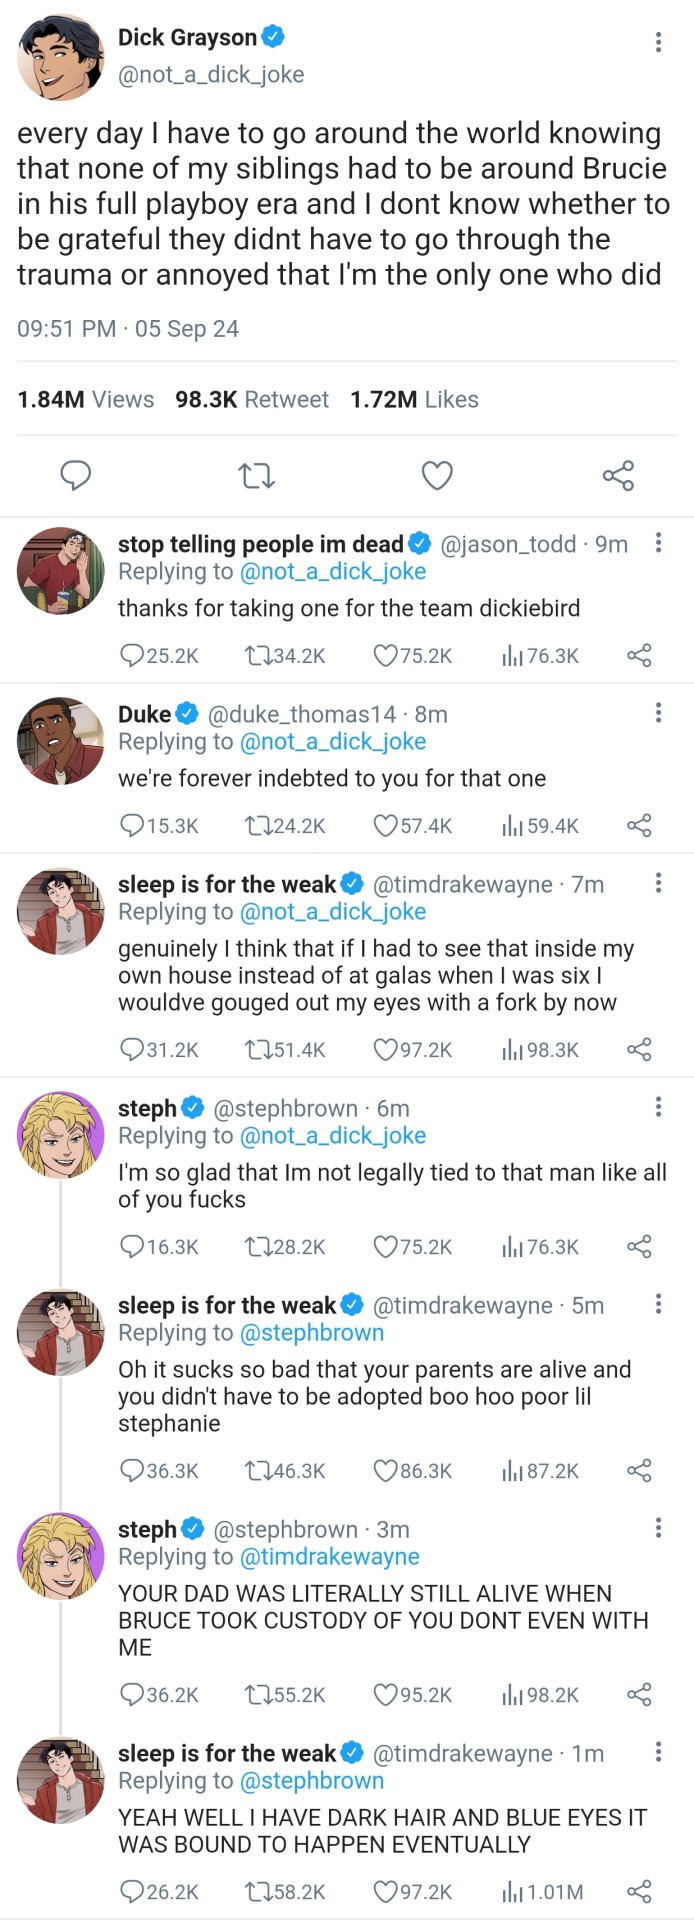Open the @timdrakewayne mention in steph's caps reply
The image size is (694, 1920).
tap(330, 1557)
